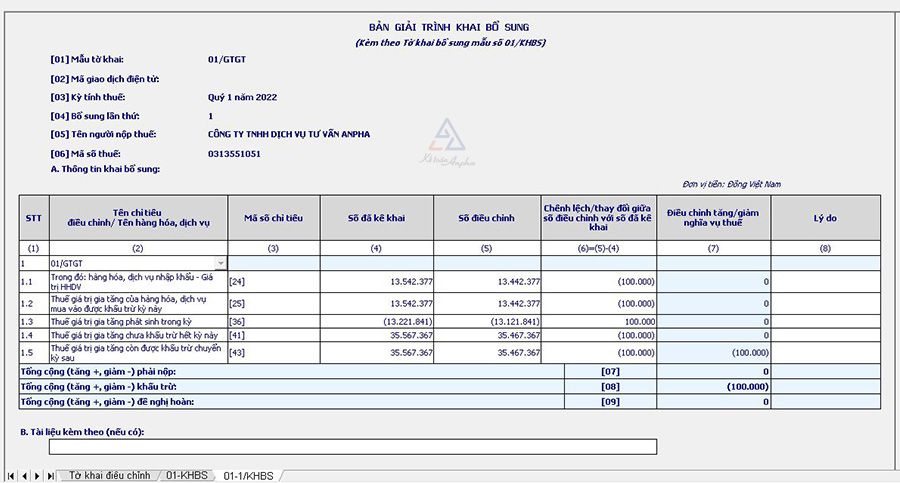
Task: Go to the next sheet tab
Action: coord(37,475)
